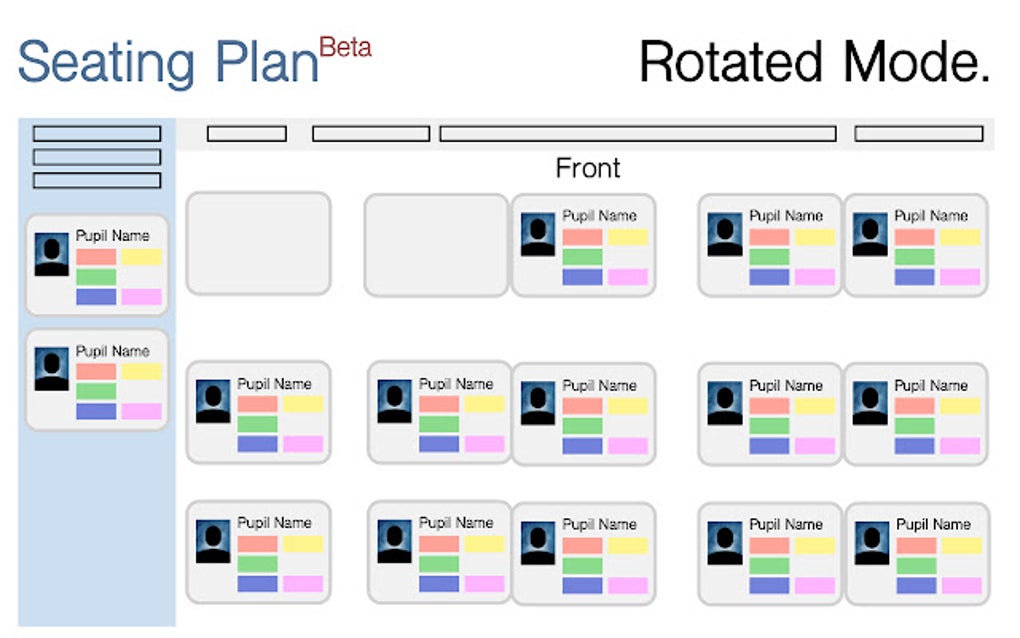Switch to Rotated Mode via the header label
Screen dimensions: 1020x638
(x=814, y=63)
